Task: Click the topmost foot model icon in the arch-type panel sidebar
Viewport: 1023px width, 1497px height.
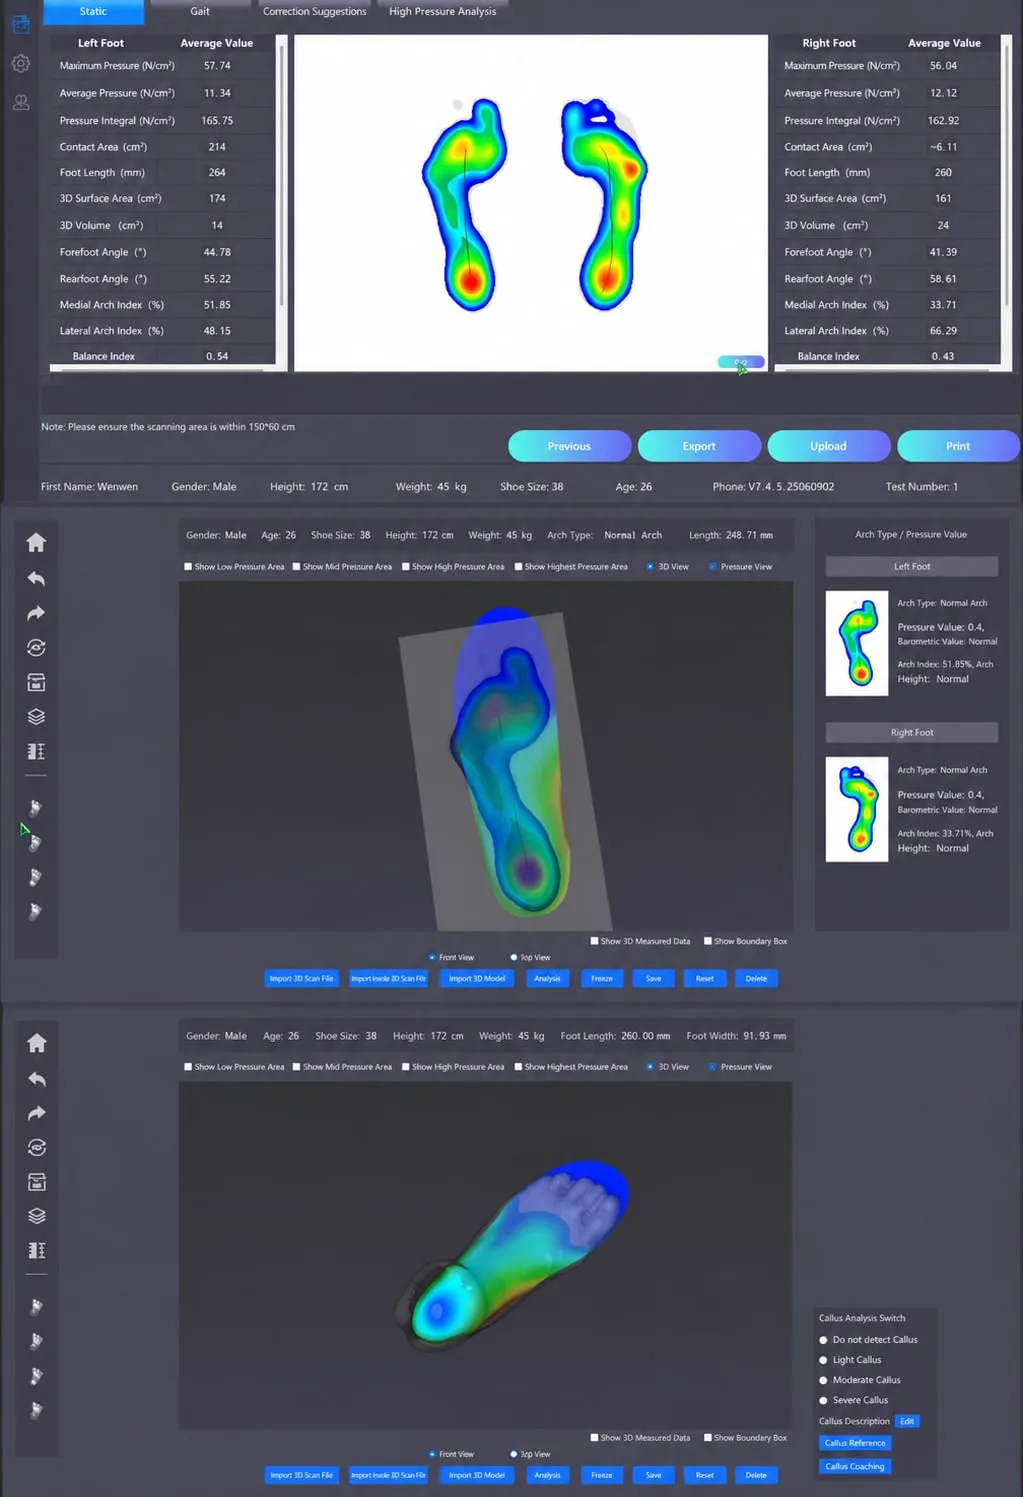Action: coord(35,808)
